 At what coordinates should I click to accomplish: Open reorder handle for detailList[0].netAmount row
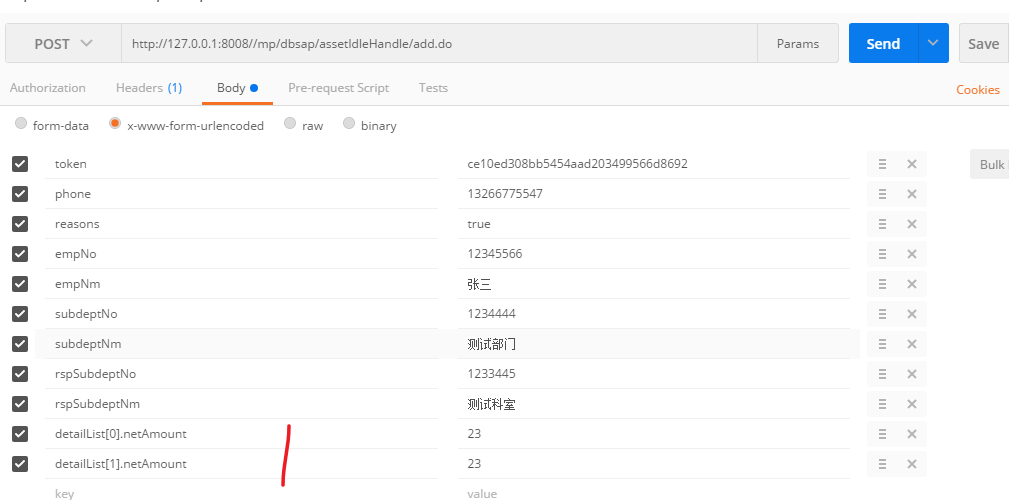pyautogui.click(x=882, y=434)
